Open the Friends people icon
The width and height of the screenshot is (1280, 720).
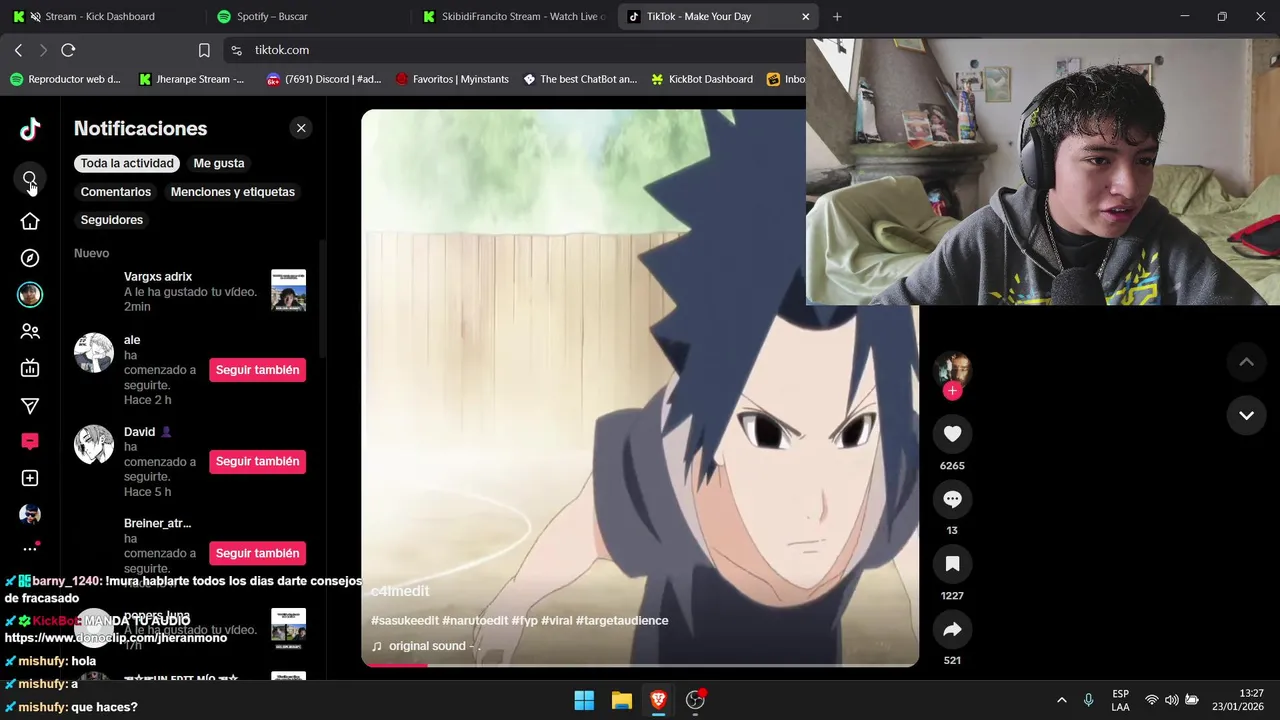coord(30,331)
